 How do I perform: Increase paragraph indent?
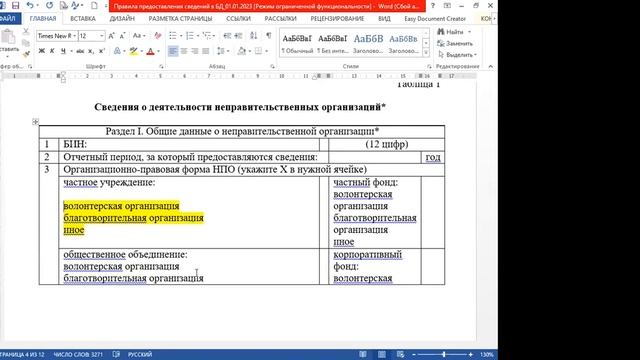238,36
